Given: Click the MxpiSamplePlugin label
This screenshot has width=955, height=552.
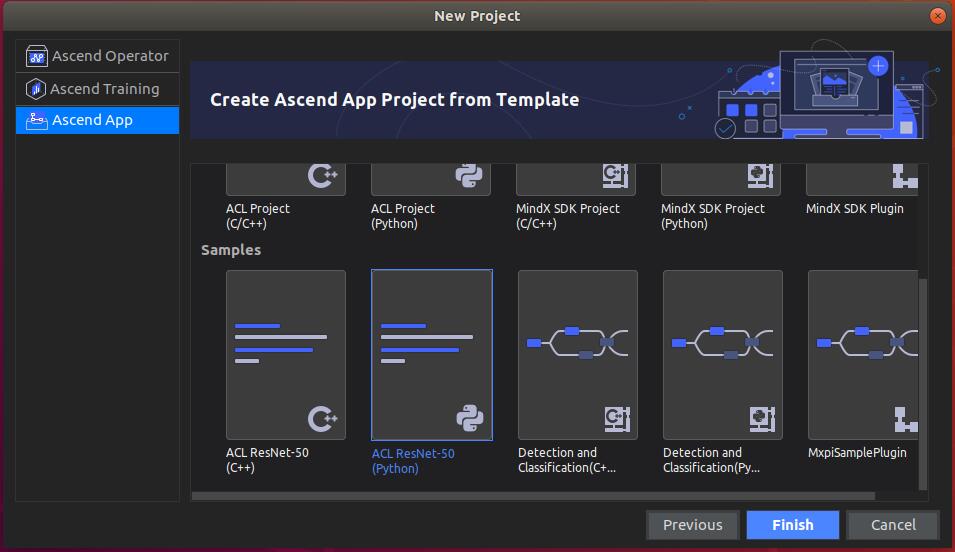Looking at the screenshot, I should [857, 453].
